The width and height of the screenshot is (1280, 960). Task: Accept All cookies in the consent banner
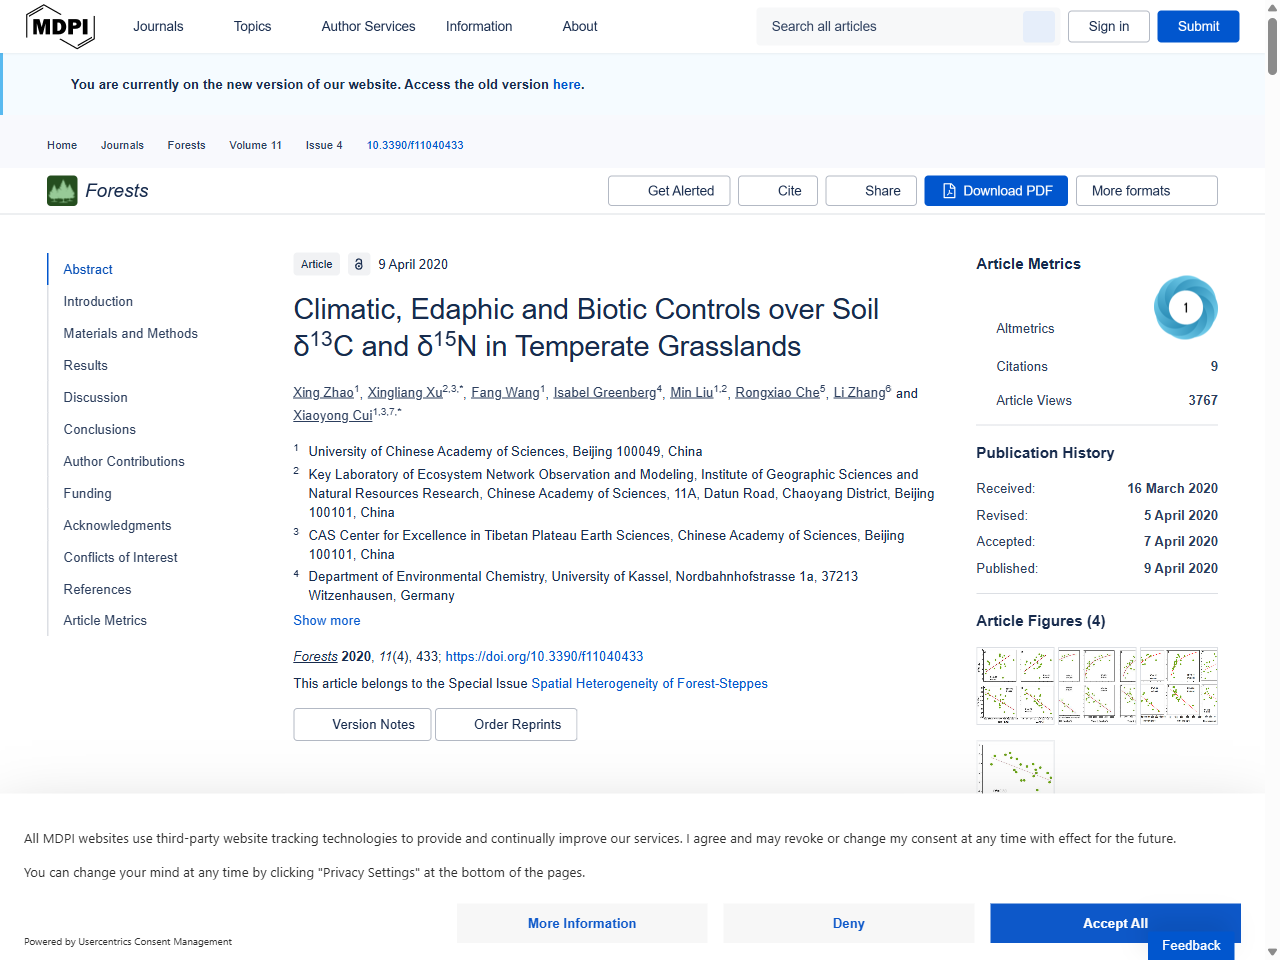coord(1114,923)
